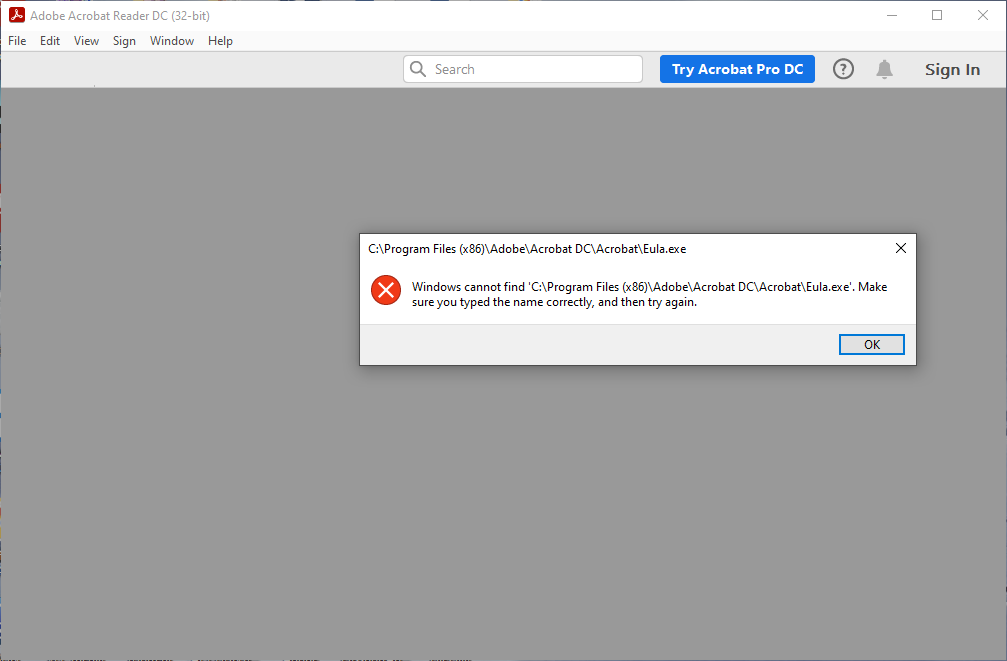The width and height of the screenshot is (1007, 661).
Task: Dismiss the Eula.exe error dialog with OK
Action: (871, 344)
